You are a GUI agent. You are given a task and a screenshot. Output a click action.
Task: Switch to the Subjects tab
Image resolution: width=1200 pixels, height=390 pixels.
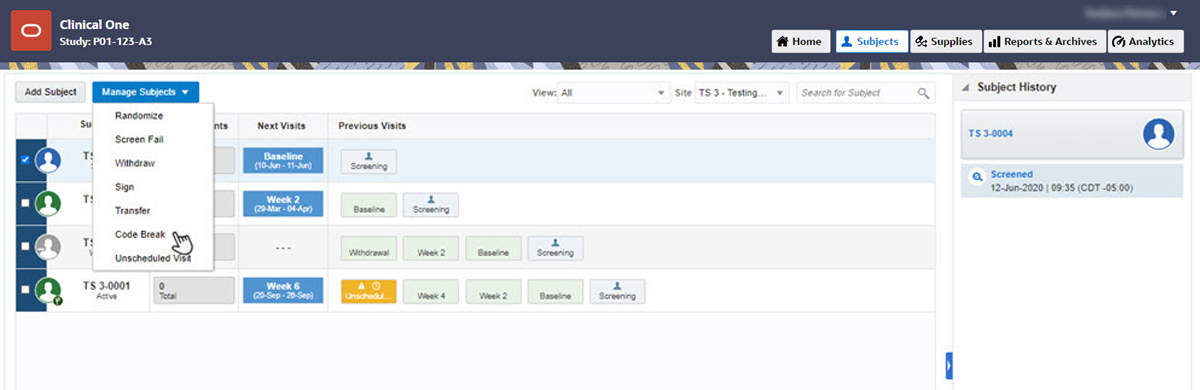pos(872,42)
